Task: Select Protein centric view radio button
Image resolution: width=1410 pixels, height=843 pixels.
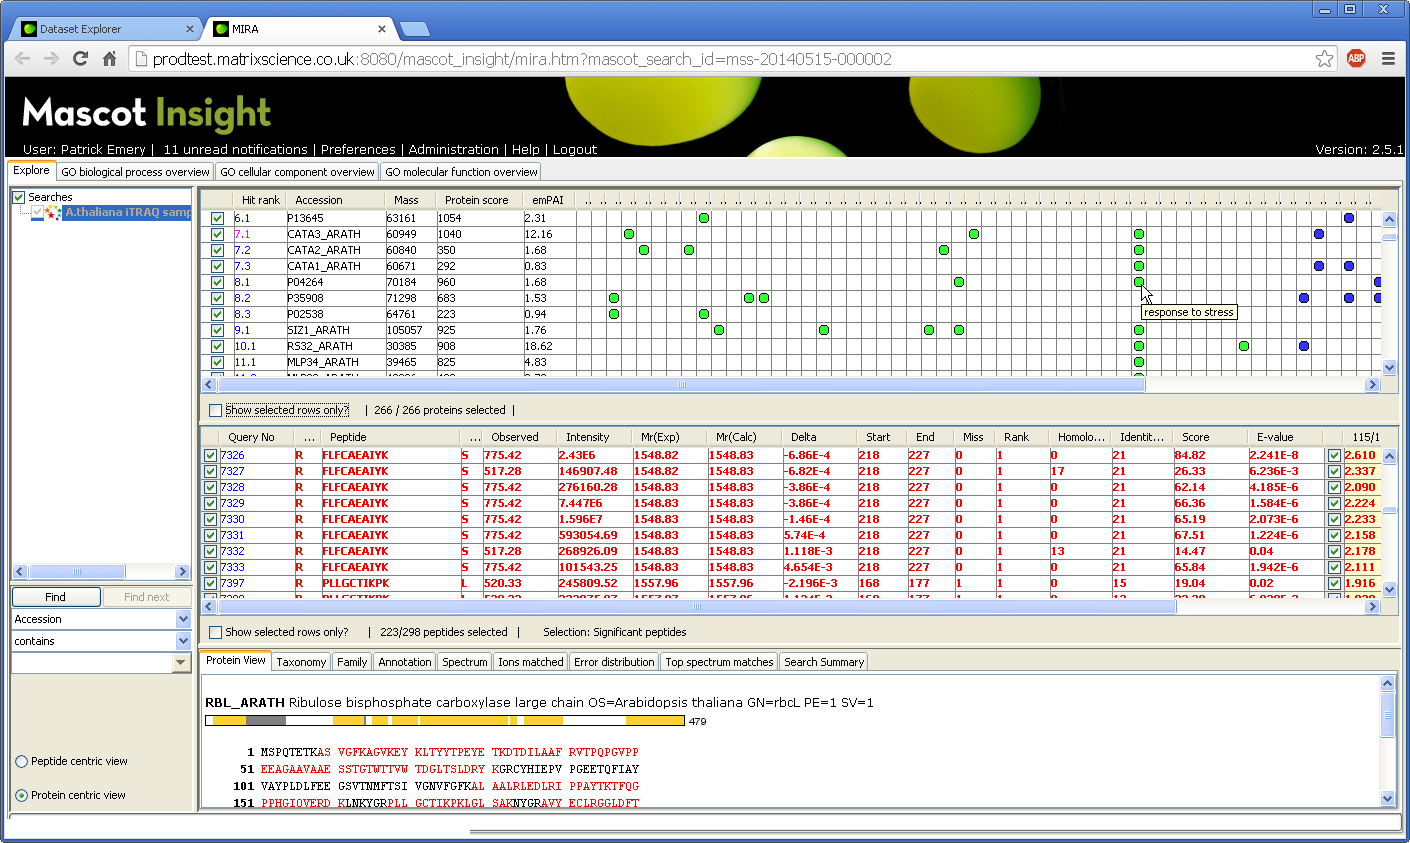Action: pyautogui.click(x=22, y=796)
